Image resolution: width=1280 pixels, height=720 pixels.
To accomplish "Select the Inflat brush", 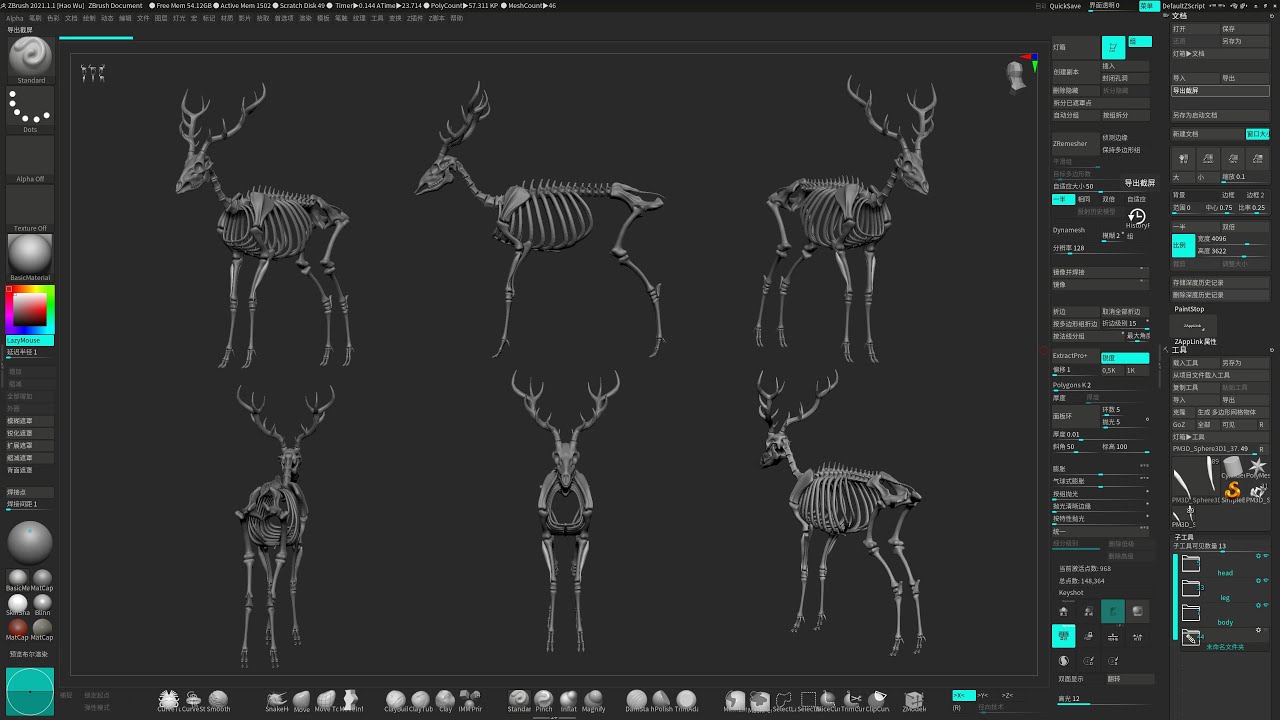I will point(569,700).
